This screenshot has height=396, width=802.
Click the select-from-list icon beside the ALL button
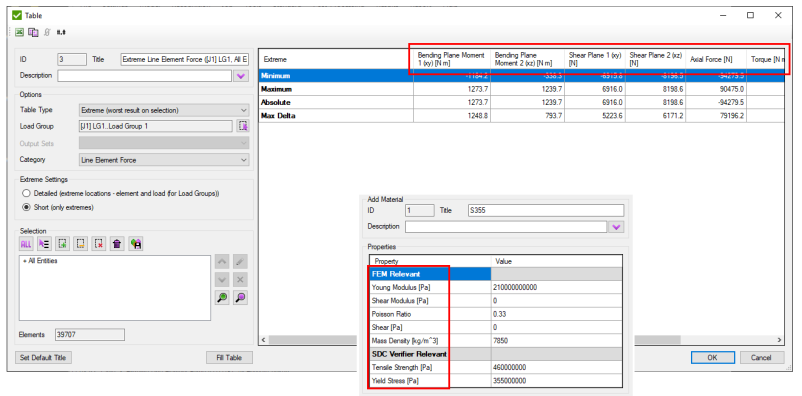pyautogui.click(x=44, y=244)
